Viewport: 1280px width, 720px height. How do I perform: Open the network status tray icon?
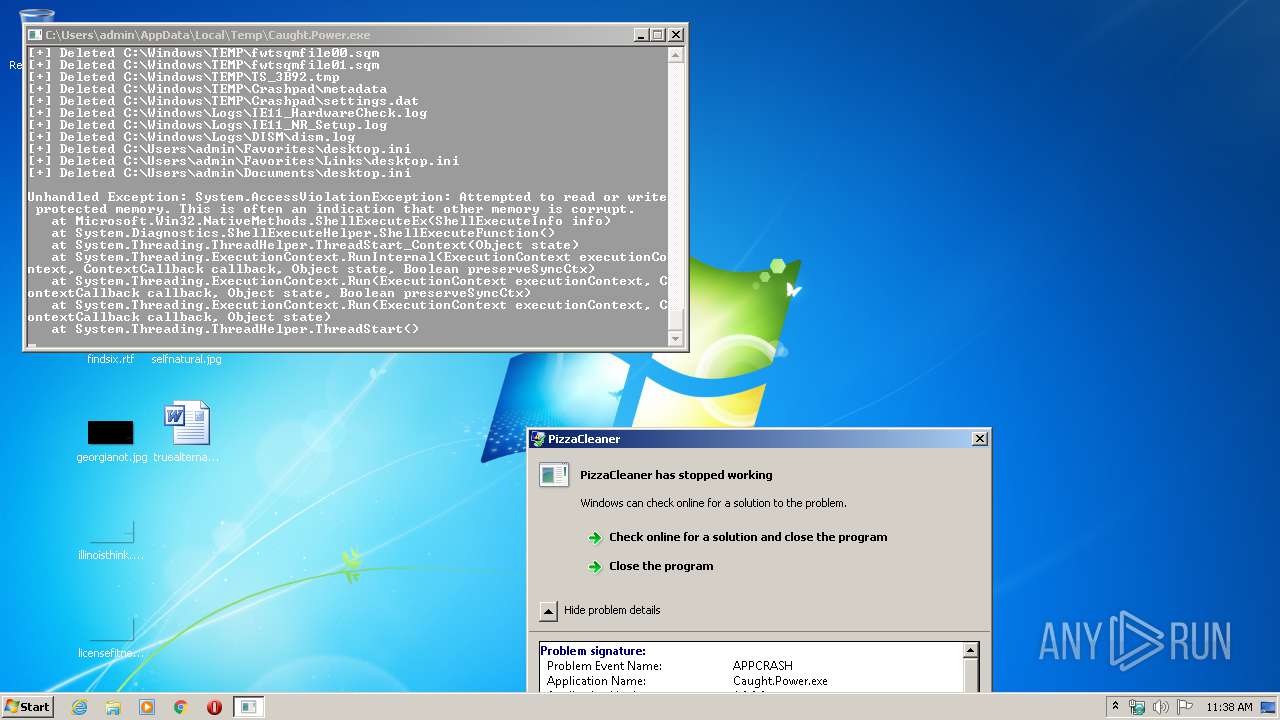point(1137,707)
